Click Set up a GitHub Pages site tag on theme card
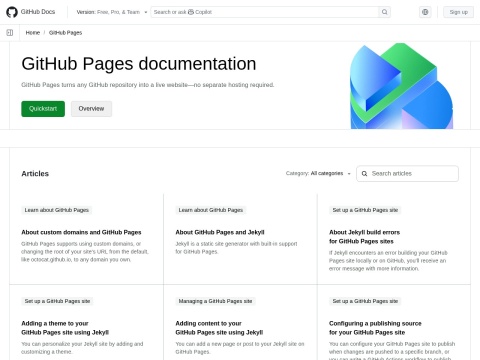The image size is (480, 360). tap(57, 301)
